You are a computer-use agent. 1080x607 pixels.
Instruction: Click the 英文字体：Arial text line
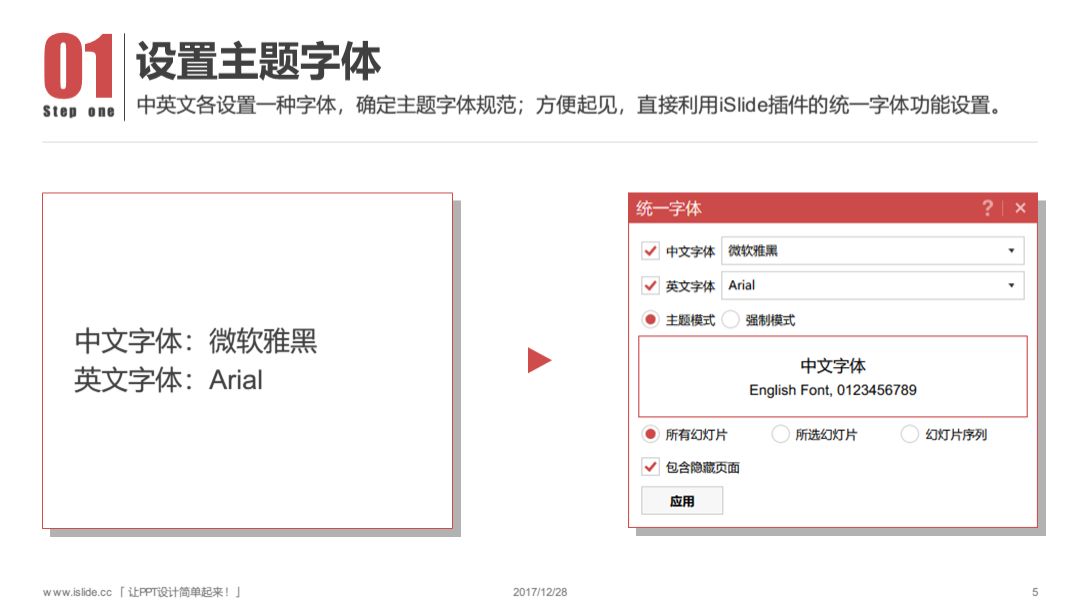coord(169,380)
